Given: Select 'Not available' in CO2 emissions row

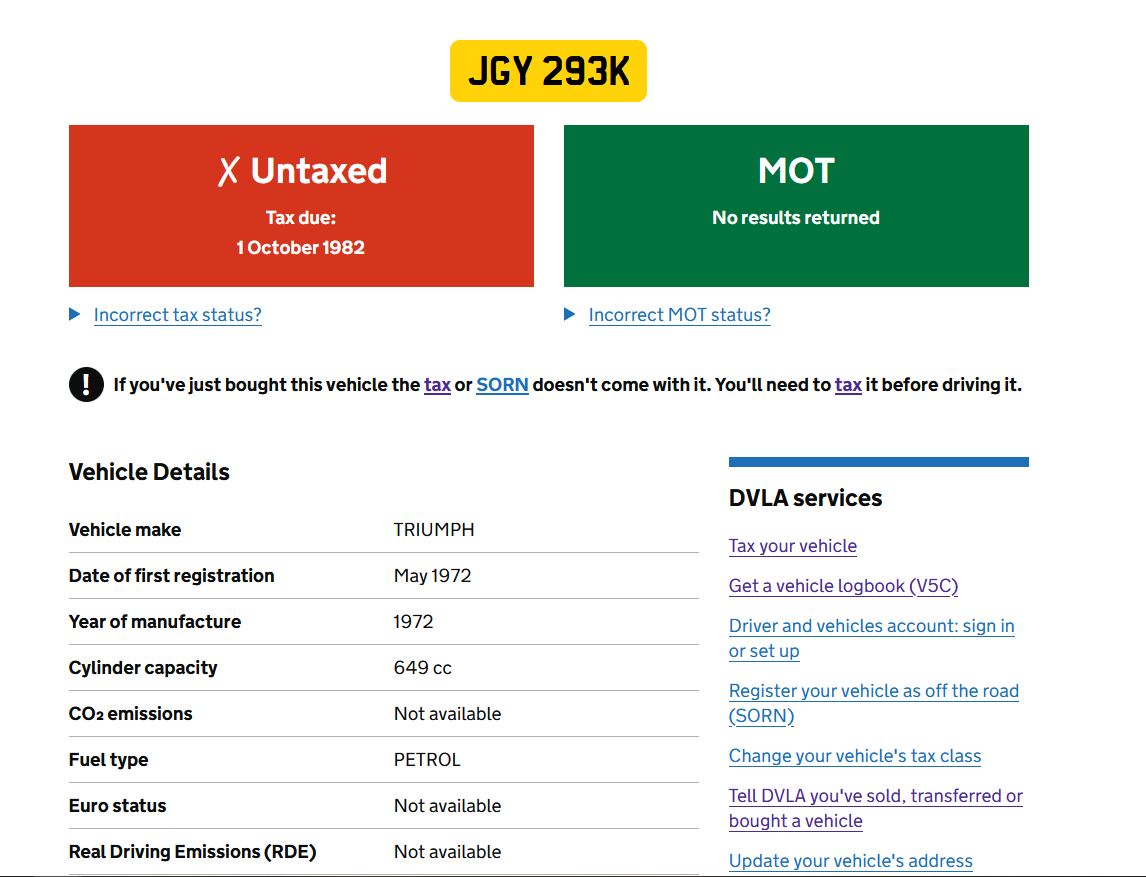Looking at the screenshot, I should (x=447, y=714).
